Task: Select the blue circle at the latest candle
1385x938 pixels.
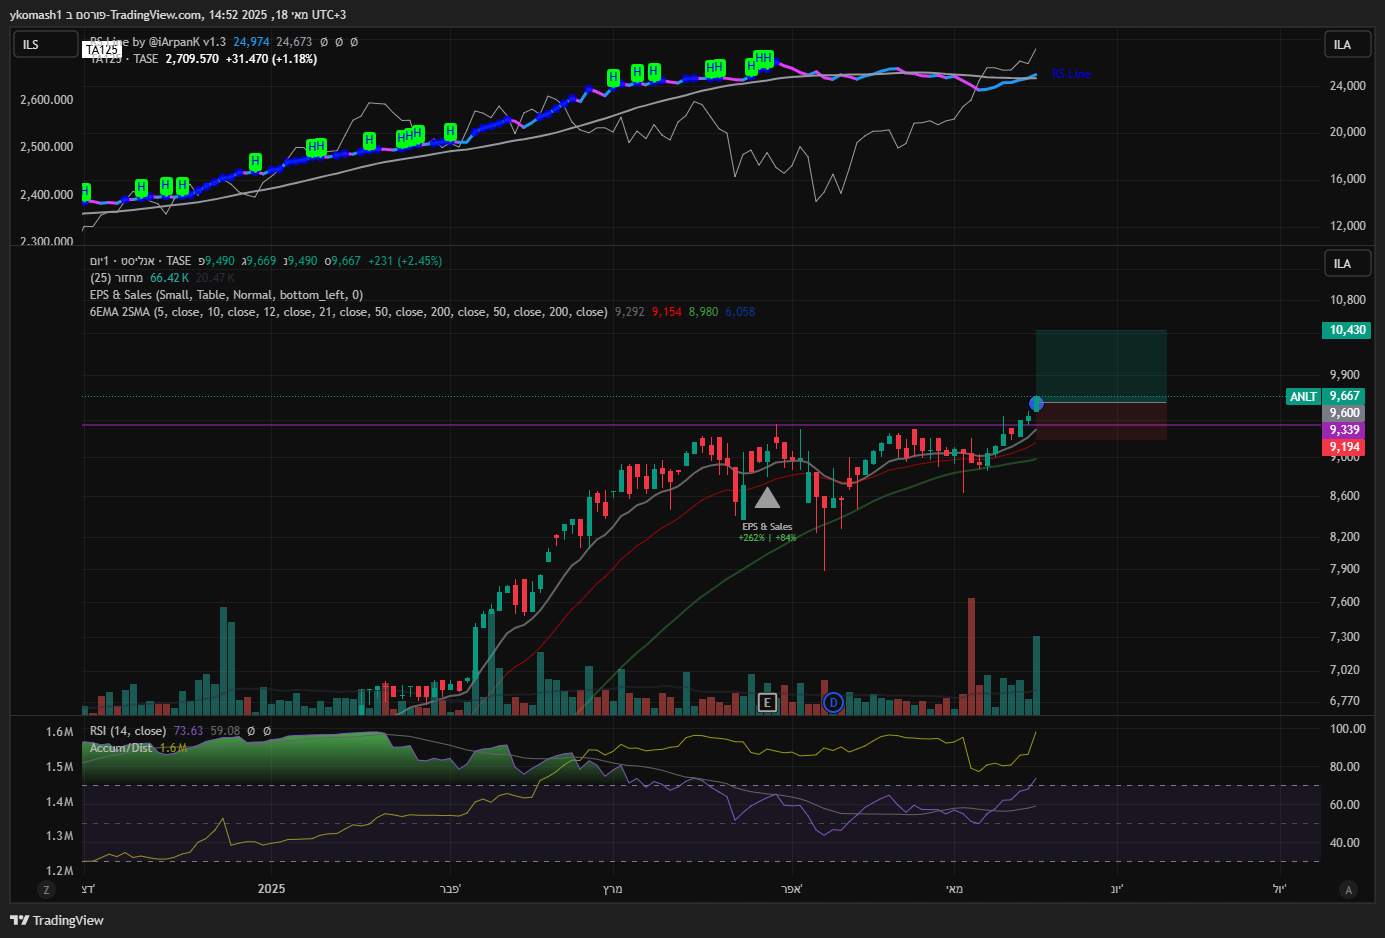Action: [x=1036, y=403]
